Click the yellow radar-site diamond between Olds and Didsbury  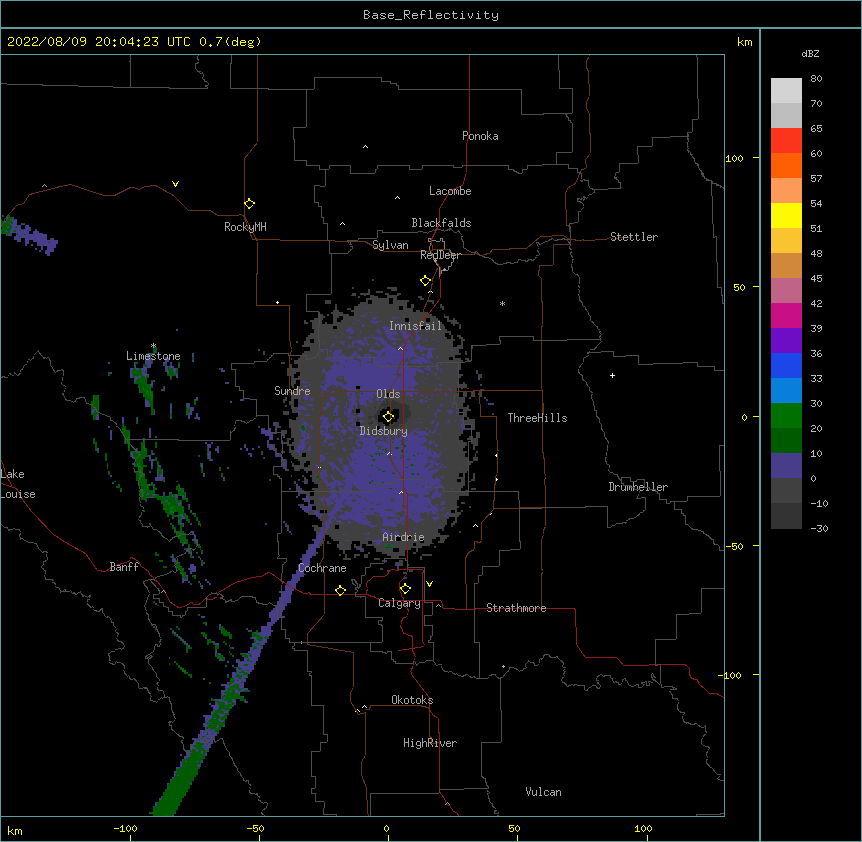[x=388, y=417]
